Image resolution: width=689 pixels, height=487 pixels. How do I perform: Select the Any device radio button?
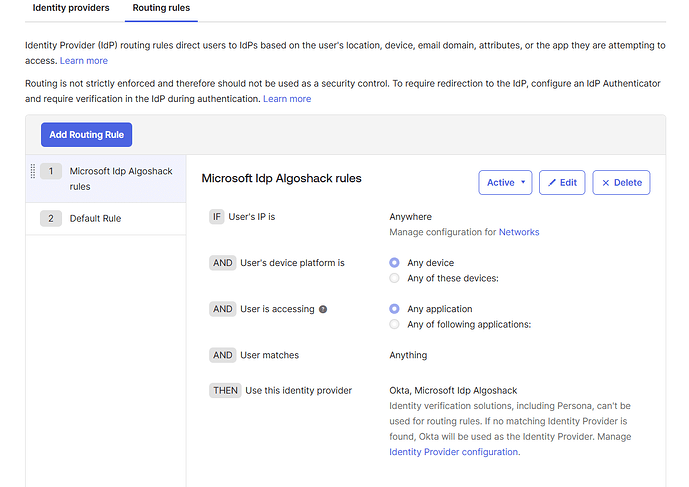click(x=395, y=263)
